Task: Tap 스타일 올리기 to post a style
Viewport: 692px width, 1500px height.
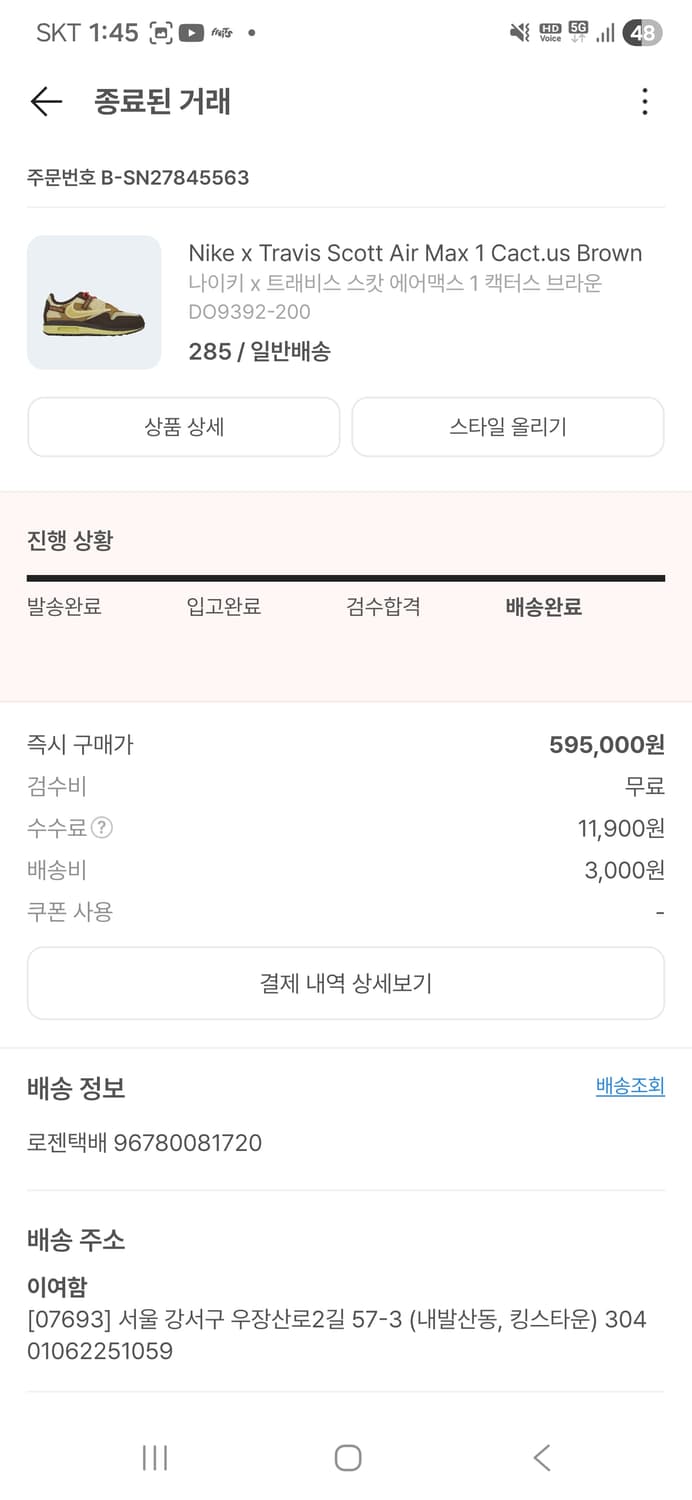Action: pos(508,427)
